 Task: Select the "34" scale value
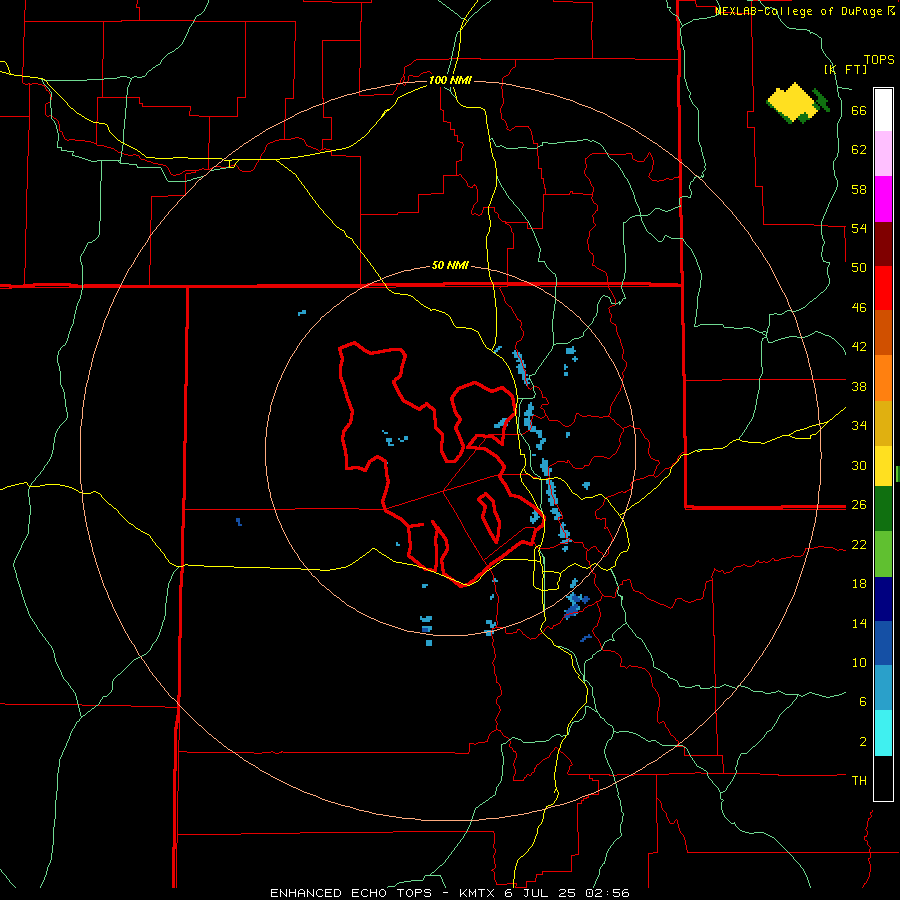click(859, 425)
